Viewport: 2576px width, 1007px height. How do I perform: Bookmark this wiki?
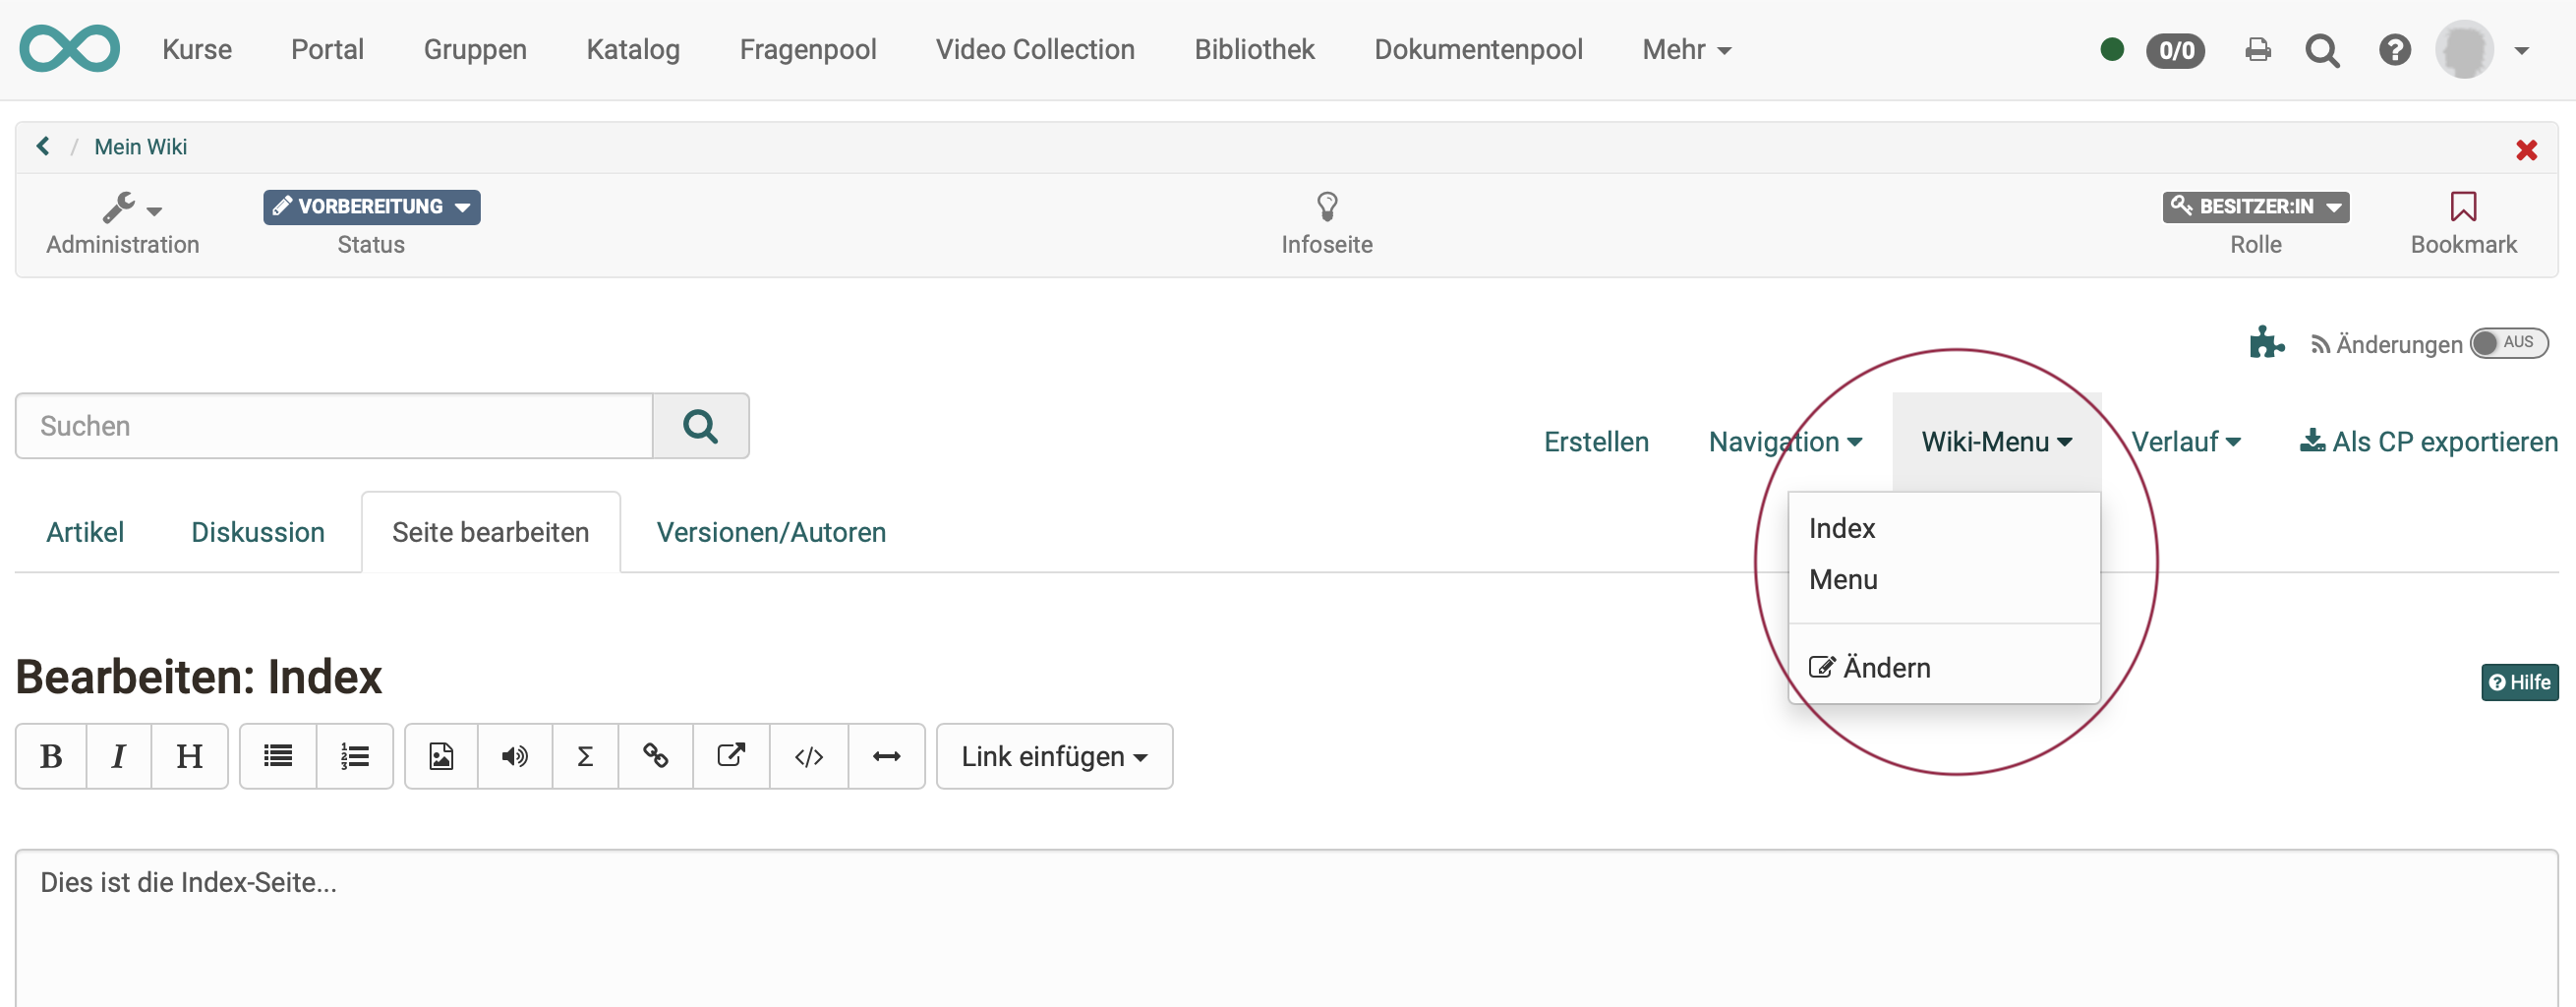coord(2464,222)
